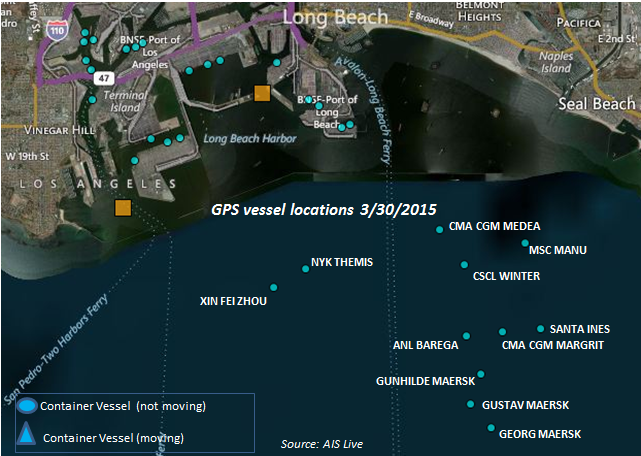
Task: Click the CMA CGM MEDEA vessel dot
Action: pyautogui.click(x=439, y=229)
